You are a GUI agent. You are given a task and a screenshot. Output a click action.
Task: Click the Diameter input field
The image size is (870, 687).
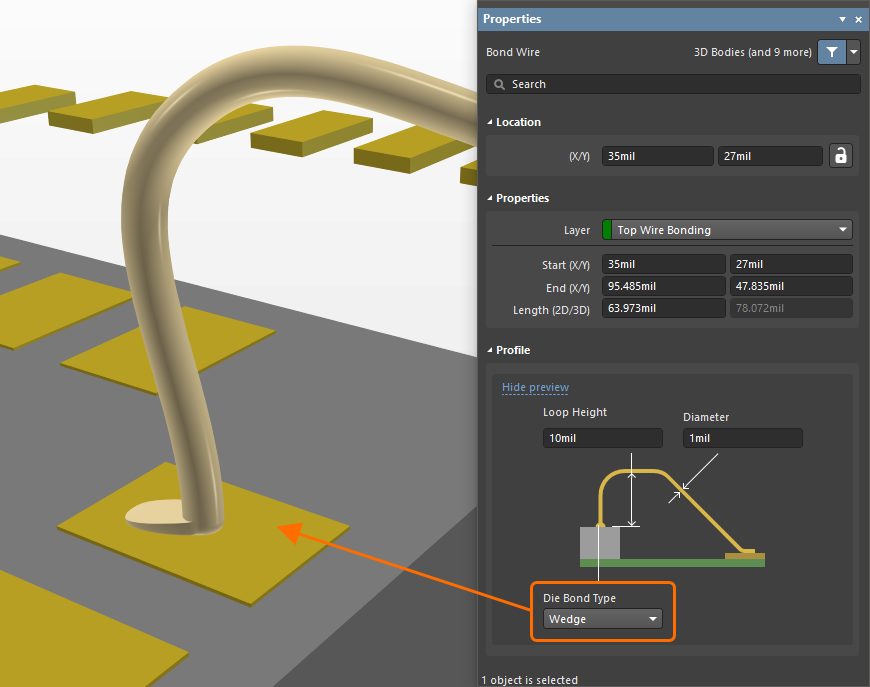click(742, 438)
